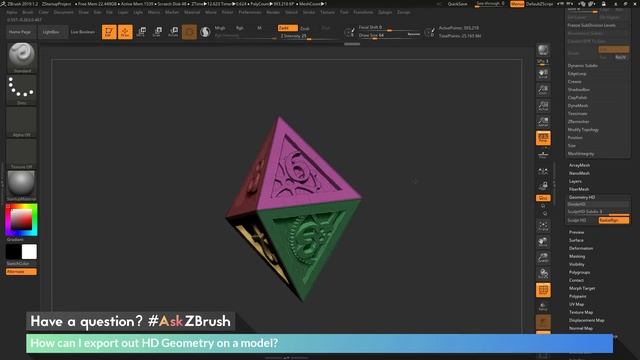Click Rotate view icon on right shelf
Viewport: 640px width, 360px height.
click(x=543, y=274)
